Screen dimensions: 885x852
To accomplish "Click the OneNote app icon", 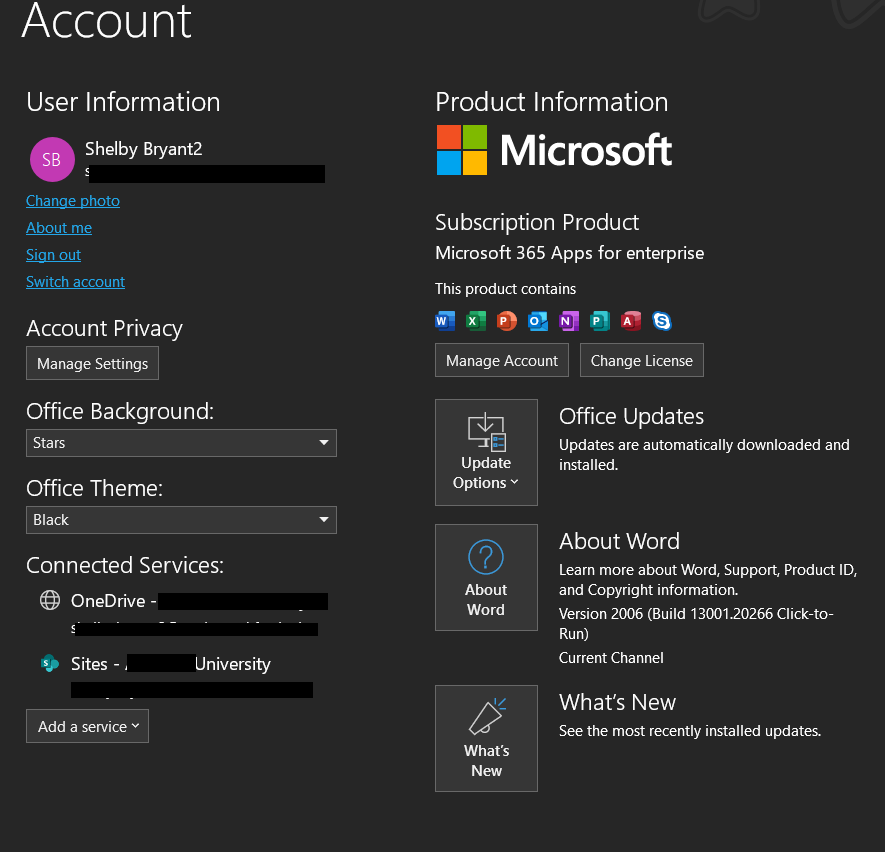I will [568, 321].
